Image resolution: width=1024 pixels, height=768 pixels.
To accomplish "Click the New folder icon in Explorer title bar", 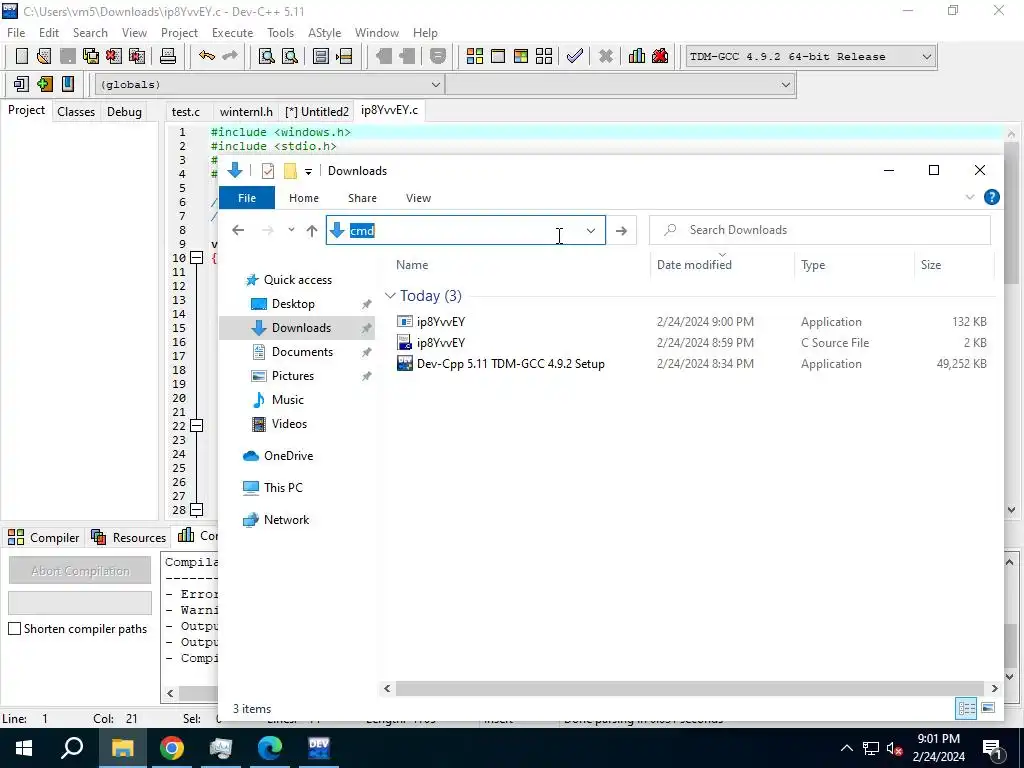I will 290,171.
